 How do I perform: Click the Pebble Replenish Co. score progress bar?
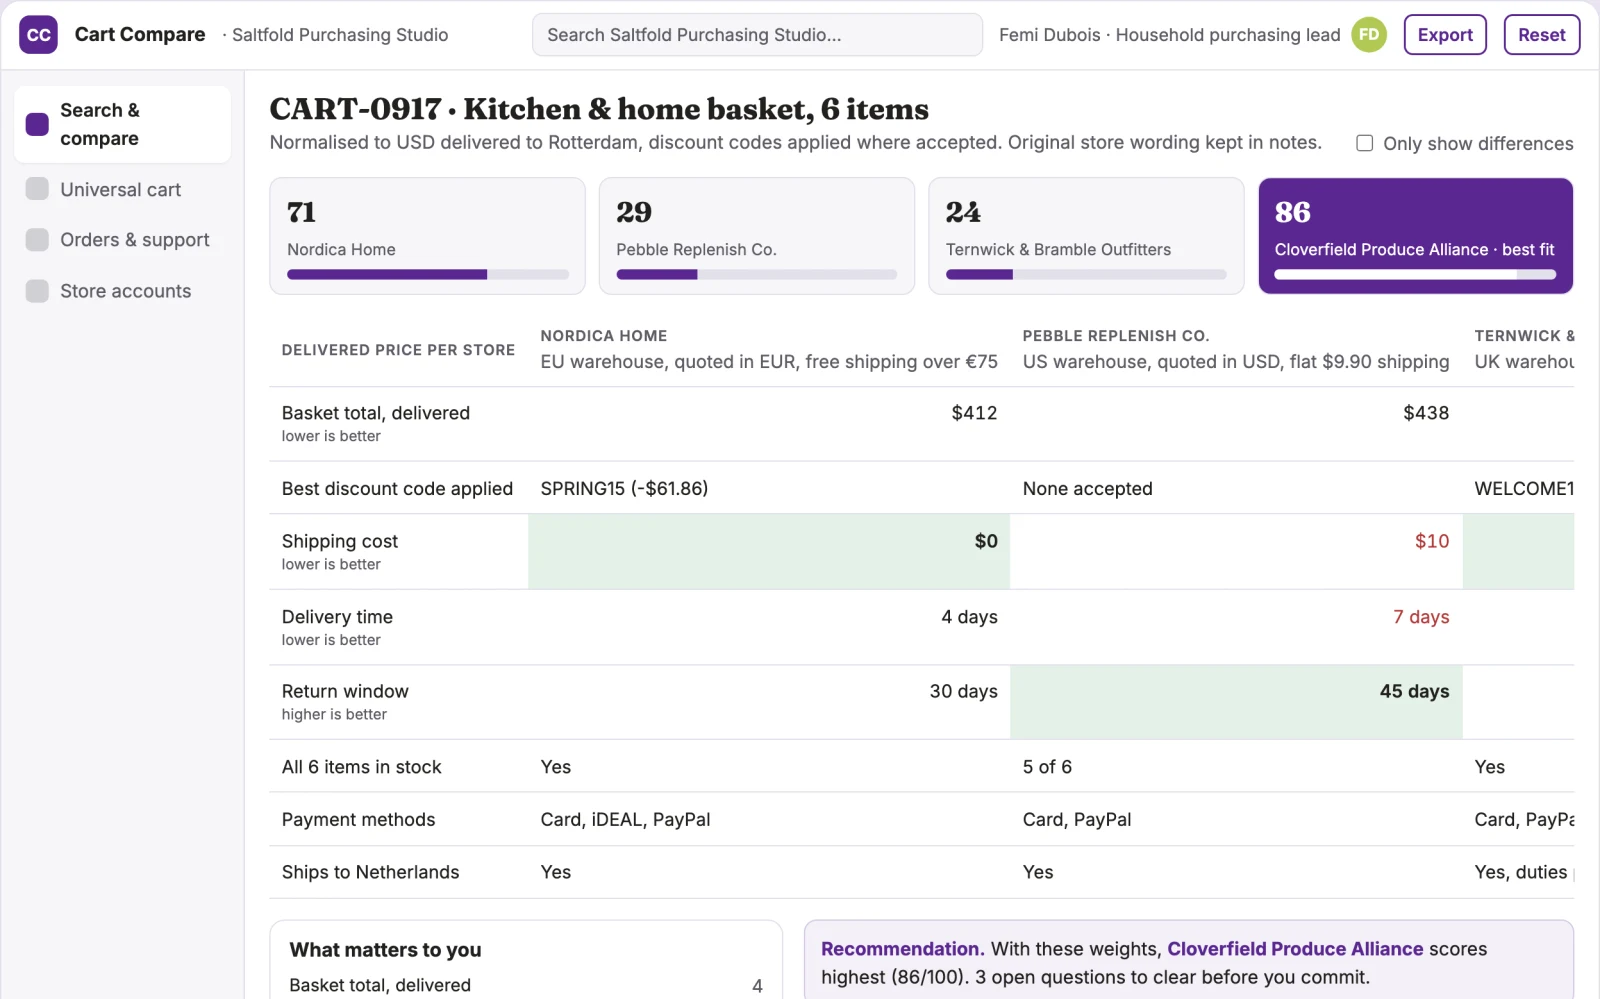[x=757, y=275]
